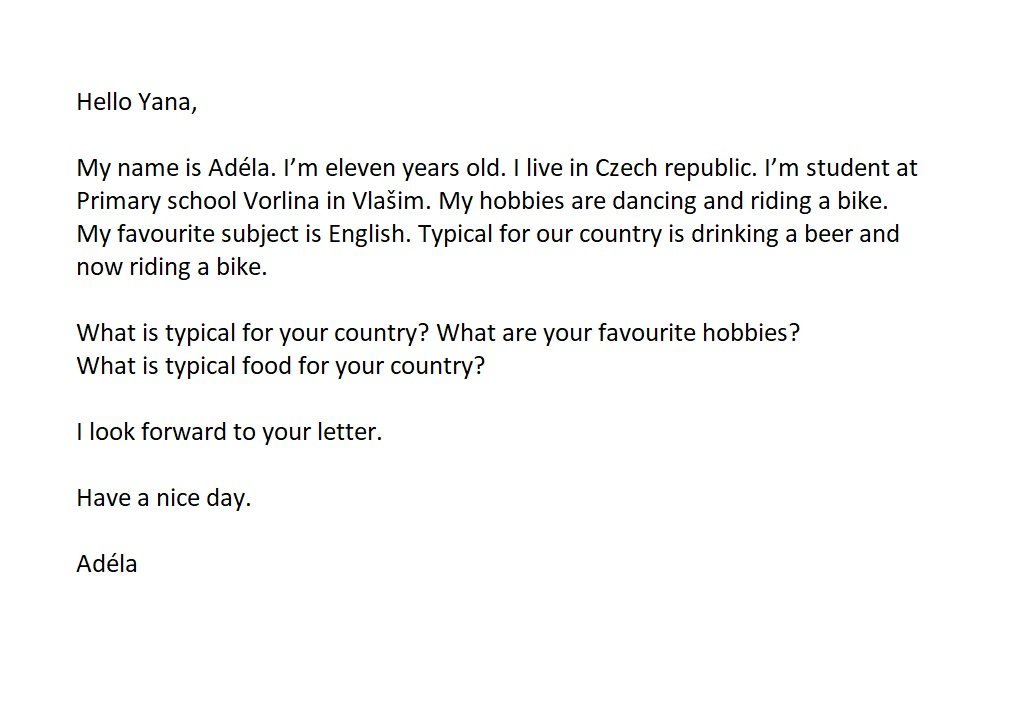Click the word "beer" in the paragraph
This screenshot has width=1016, height=716.
pos(829,234)
